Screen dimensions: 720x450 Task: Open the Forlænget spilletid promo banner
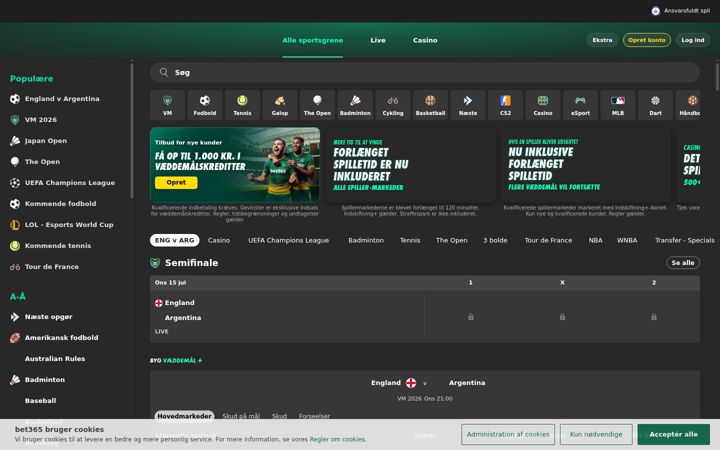(x=411, y=165)
